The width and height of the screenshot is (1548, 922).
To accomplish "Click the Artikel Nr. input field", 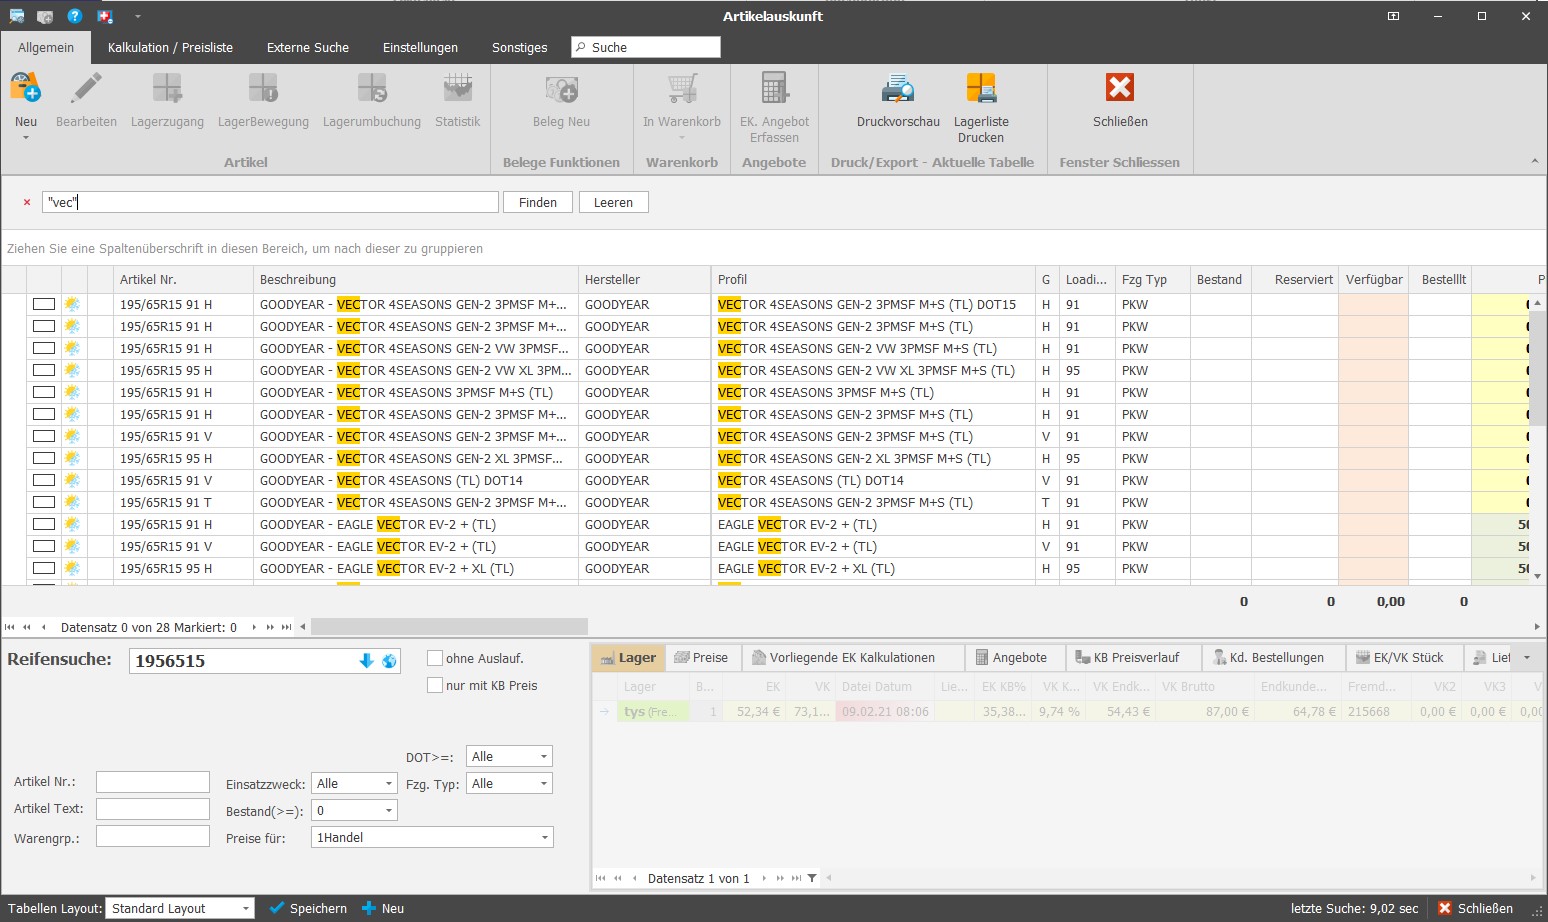I will tap(153, 782).
